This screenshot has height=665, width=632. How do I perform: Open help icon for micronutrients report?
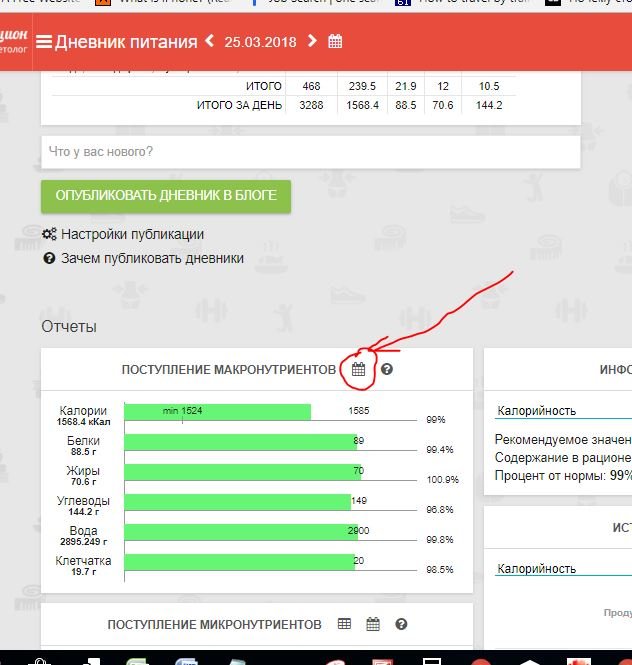pyautogui.click(x=401, y=624)
